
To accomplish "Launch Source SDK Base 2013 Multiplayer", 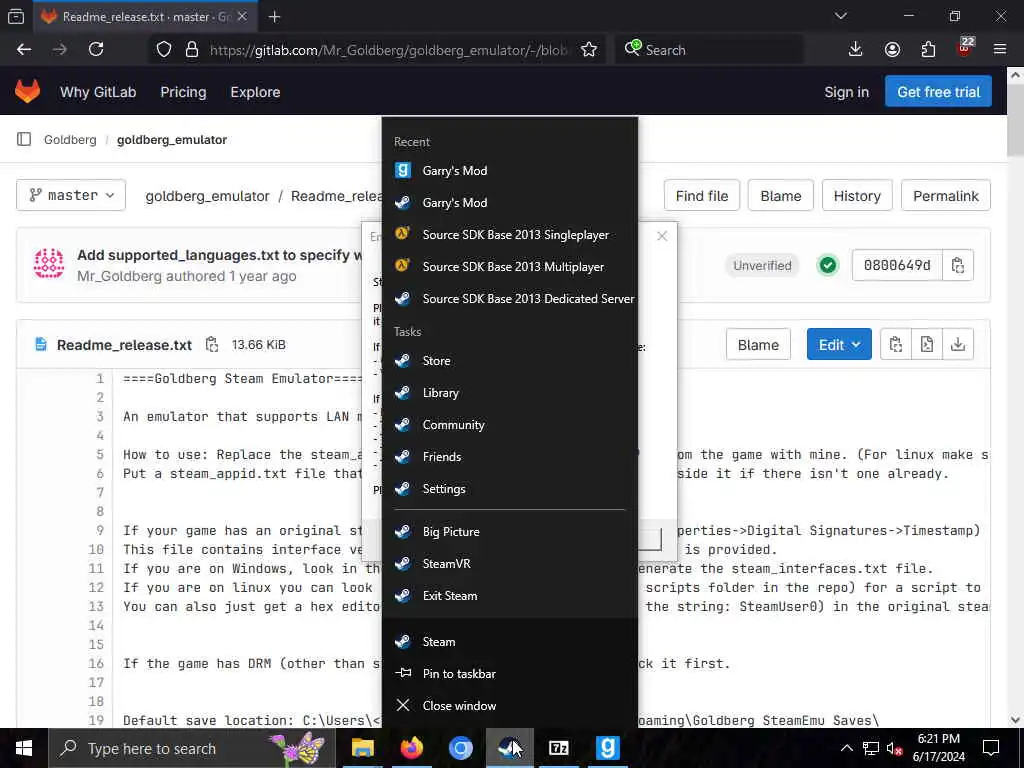I will (x=509, y=266).
